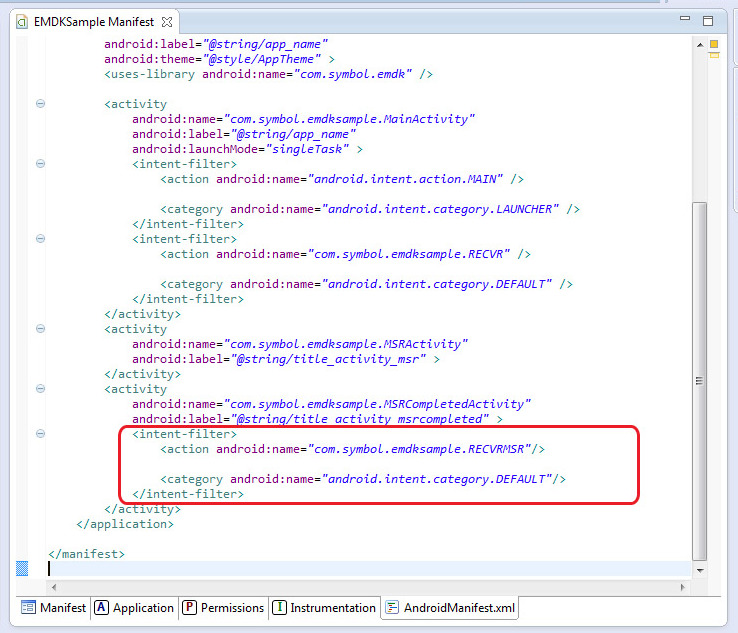Collapse the MainActivity activity block
Screen dimensions: 738x633
[x=40, y=104]
